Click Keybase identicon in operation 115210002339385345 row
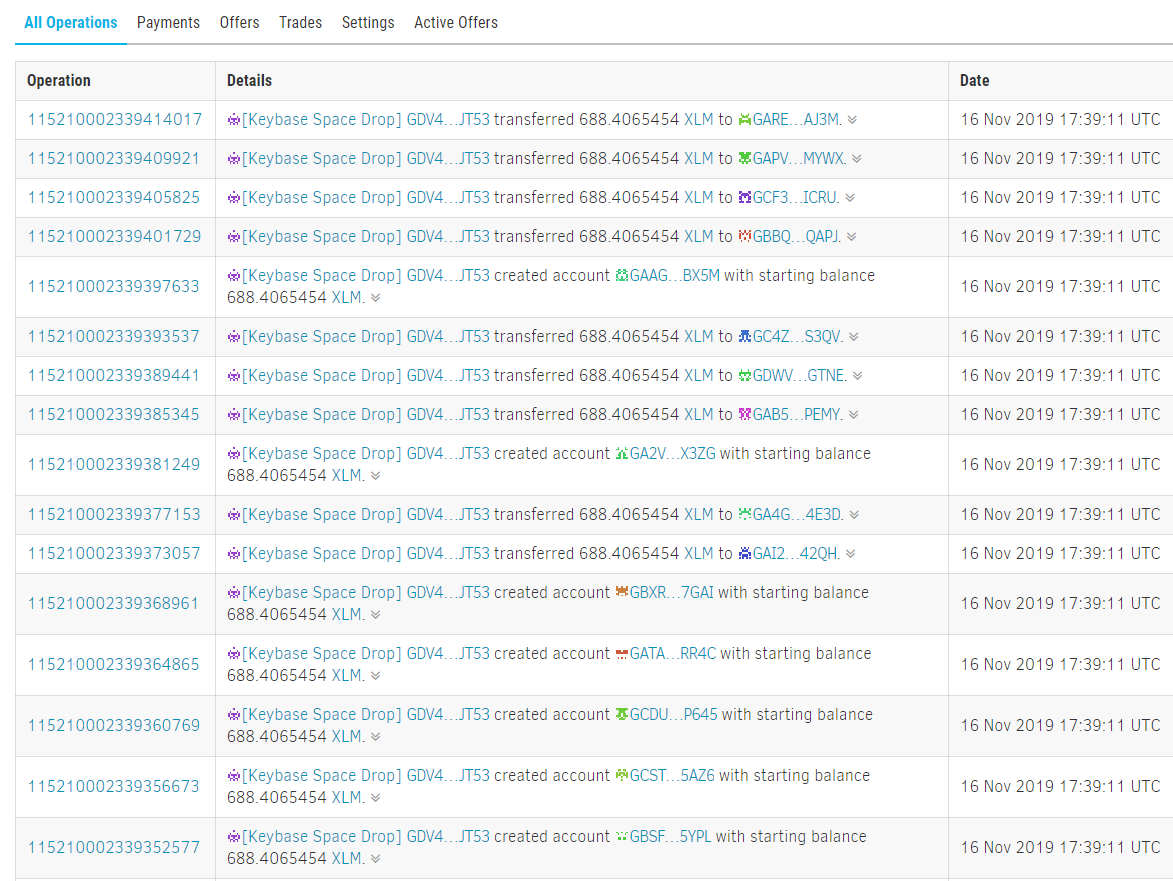1173x881 pixels. tap(233, 414)
